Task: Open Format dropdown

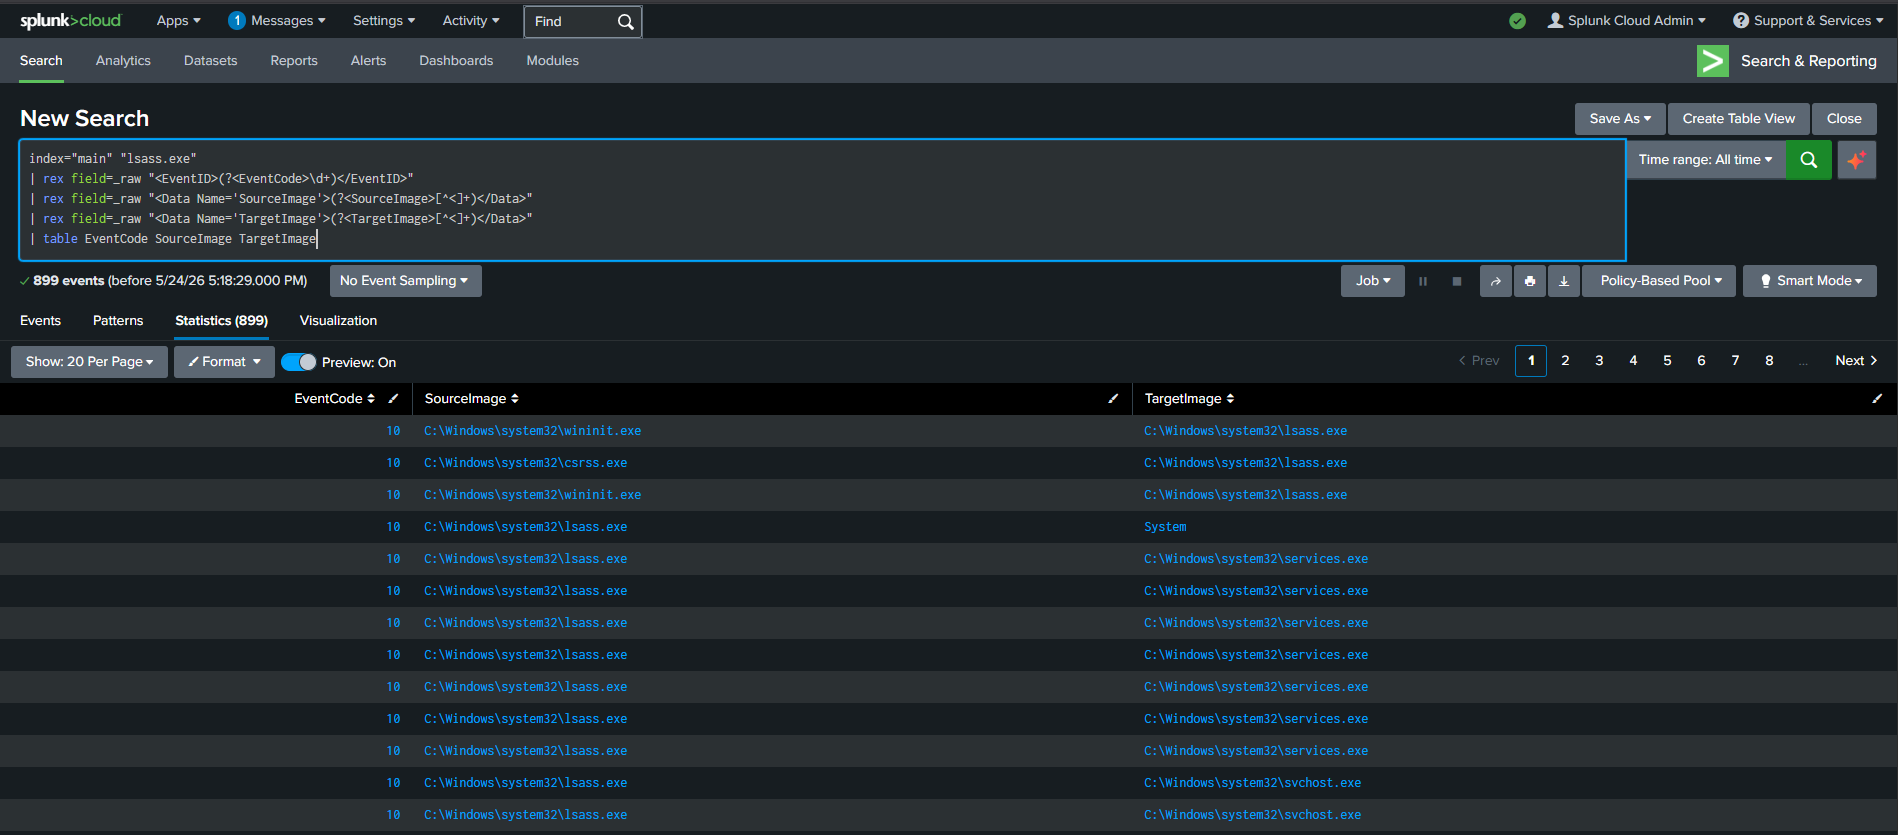Action: pos(224,362)
